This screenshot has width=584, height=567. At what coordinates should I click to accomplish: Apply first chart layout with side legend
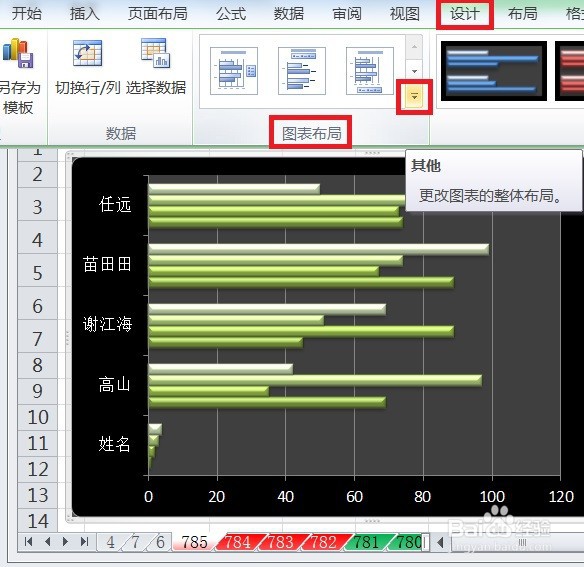pyautogui.click(x=234, y=71)
